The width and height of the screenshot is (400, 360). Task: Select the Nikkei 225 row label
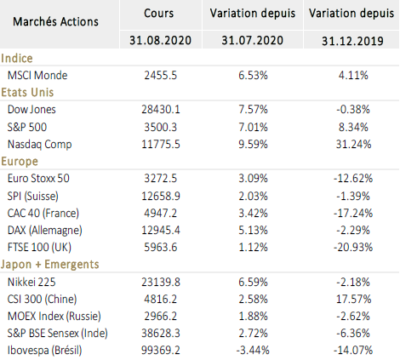[x=31, y=282]
